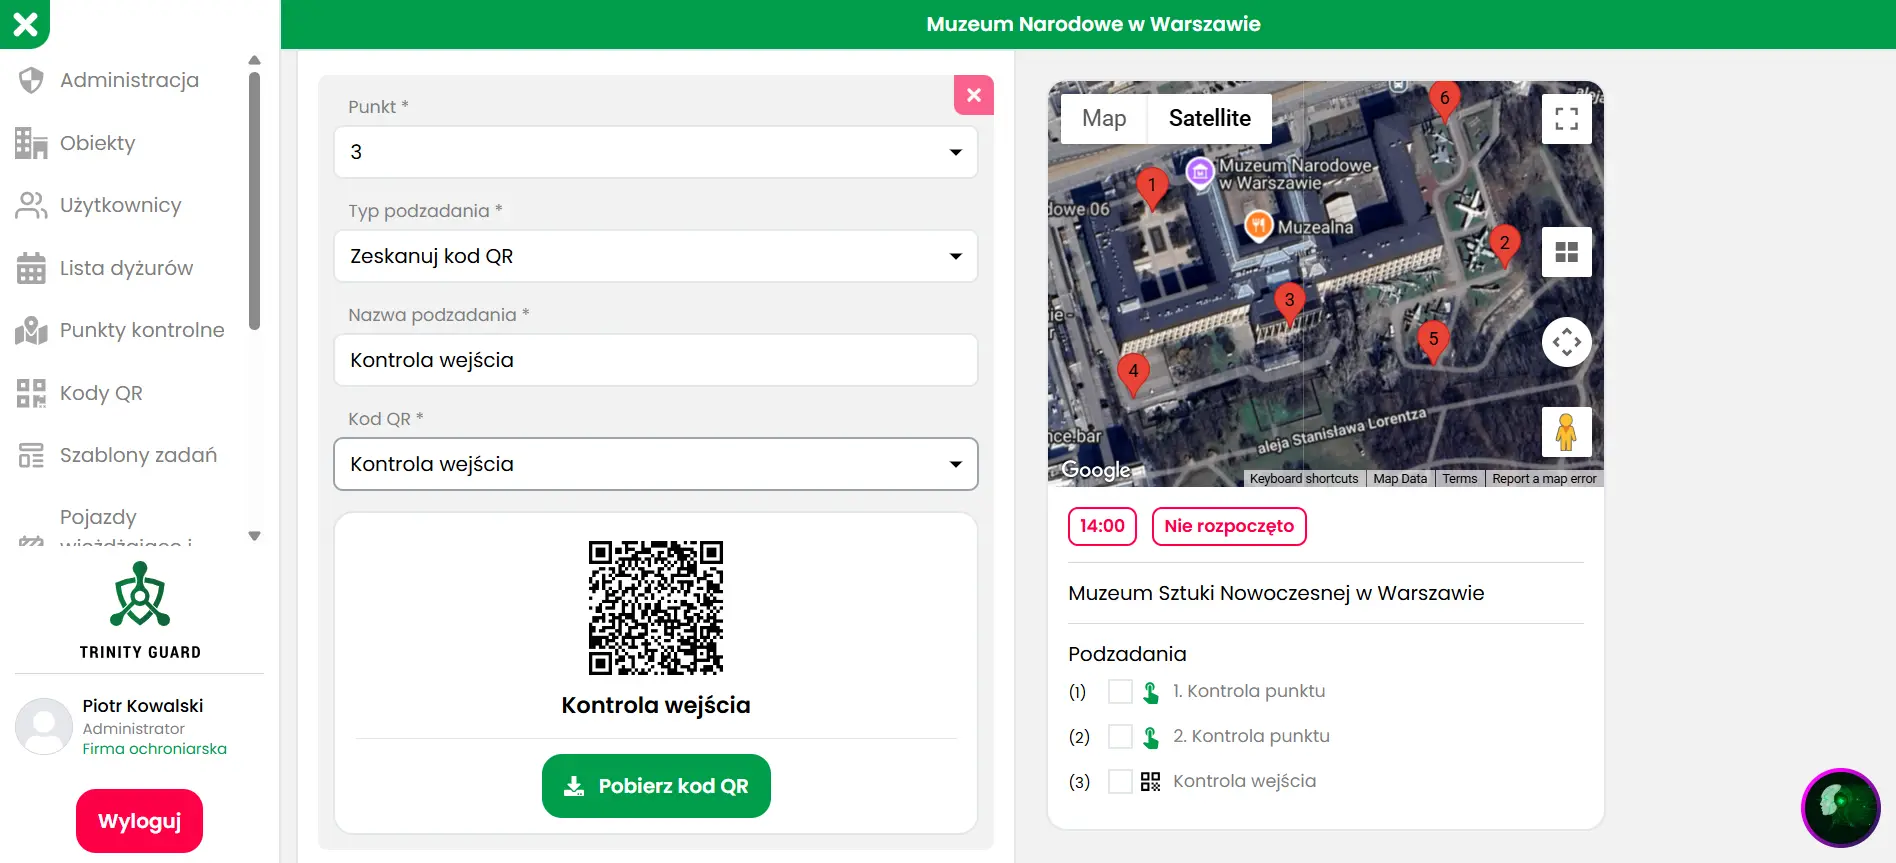Viewport: 1896px width, 863px height.
Task: Click Map Data button on map
Action: coord(1400,479)
